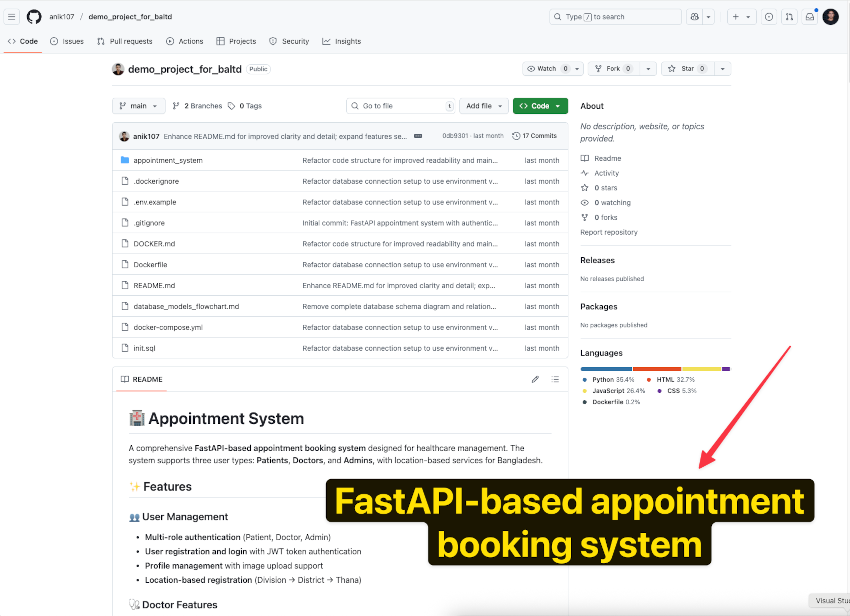The width and height of the screenshot is (850, 616).
Task: Click the .gitignore file icon
Action: (x=125, y=223)
